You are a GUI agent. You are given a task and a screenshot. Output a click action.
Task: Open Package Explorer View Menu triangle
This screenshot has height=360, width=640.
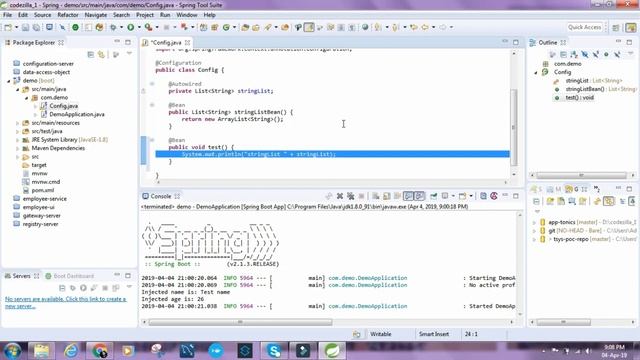point(129,53)
